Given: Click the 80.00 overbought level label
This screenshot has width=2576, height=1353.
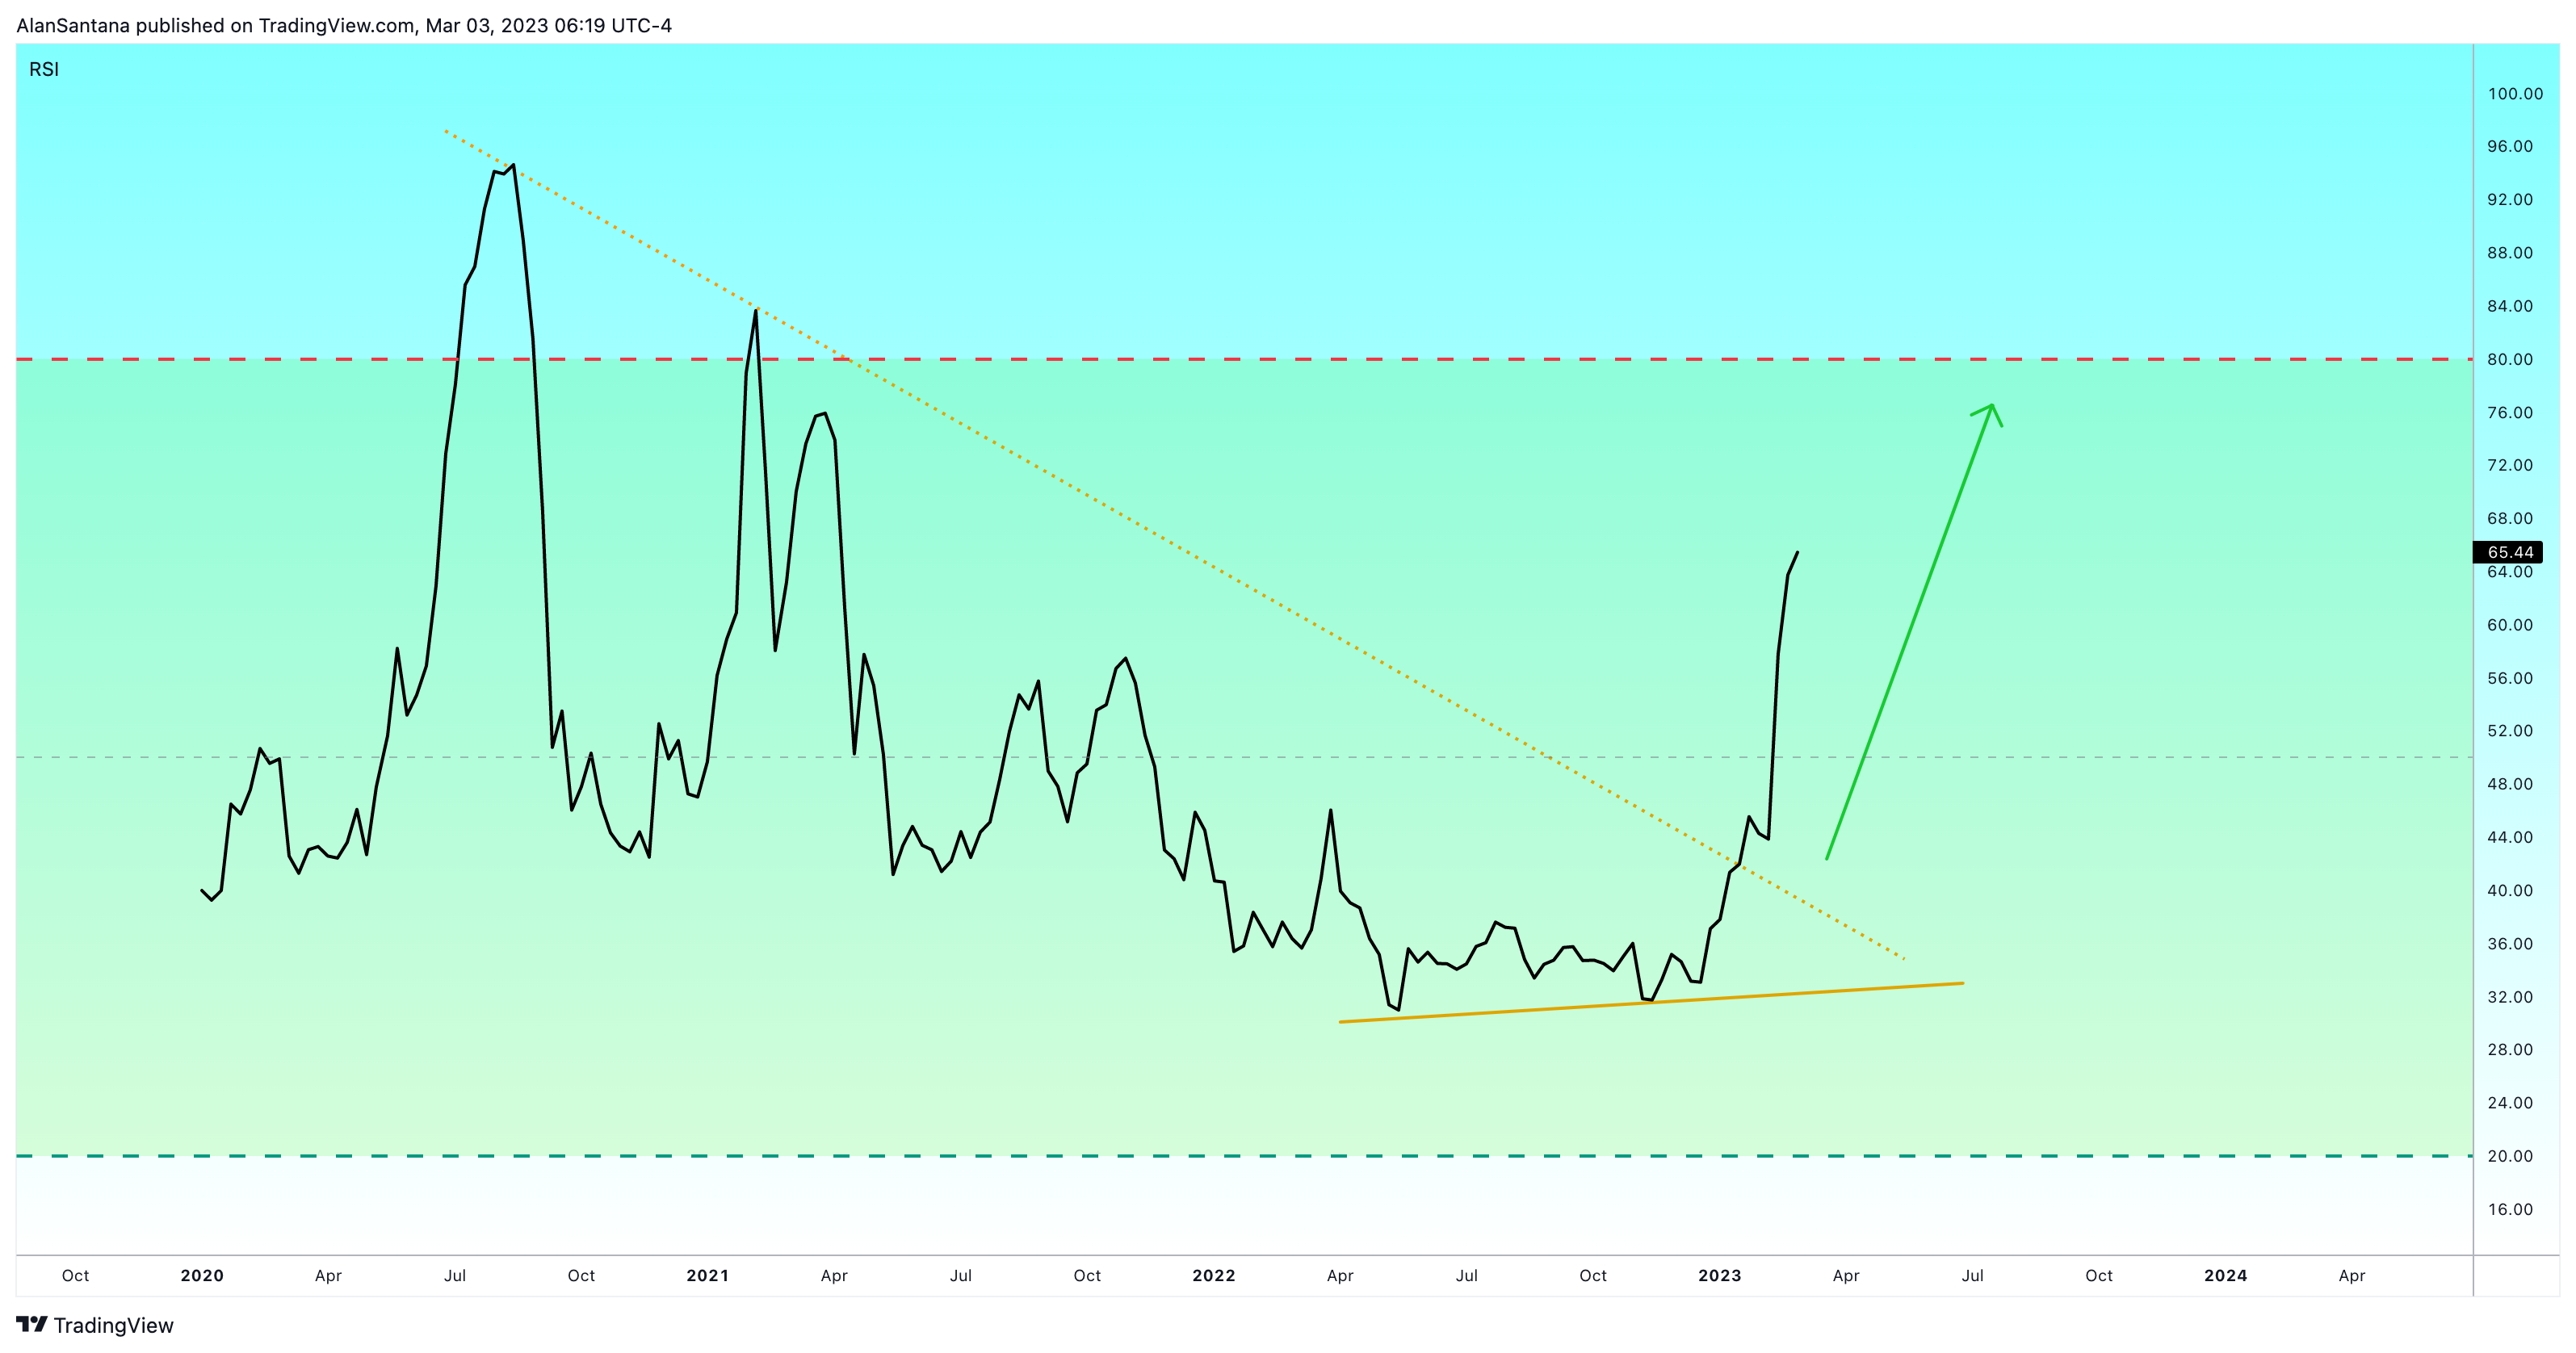Looking at the screenshot, I should tap(2510, 359).
